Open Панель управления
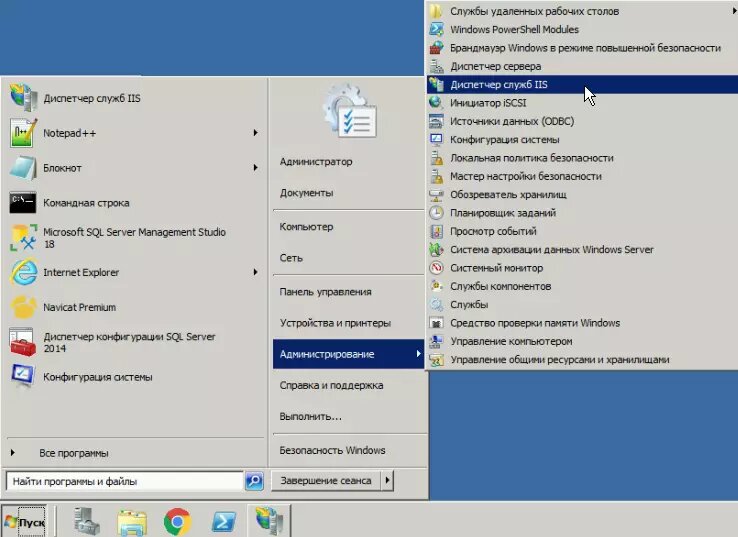The width and height of the screenshot is (738, 537). click(325, 291)
